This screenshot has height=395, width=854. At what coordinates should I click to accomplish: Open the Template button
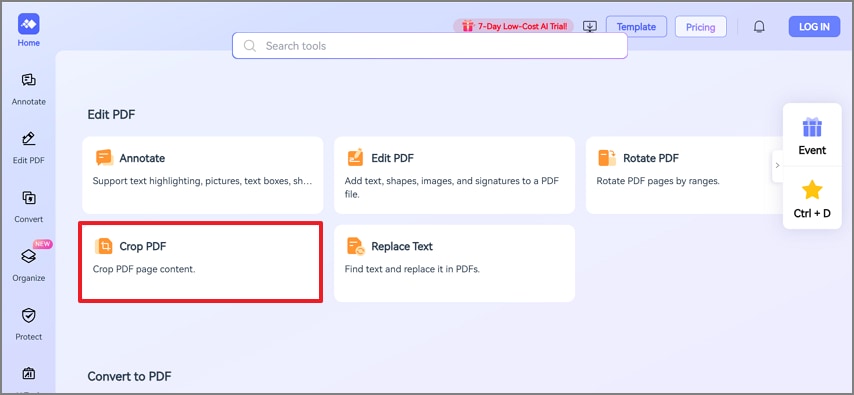pyautogui.click(x=636, y=27)
